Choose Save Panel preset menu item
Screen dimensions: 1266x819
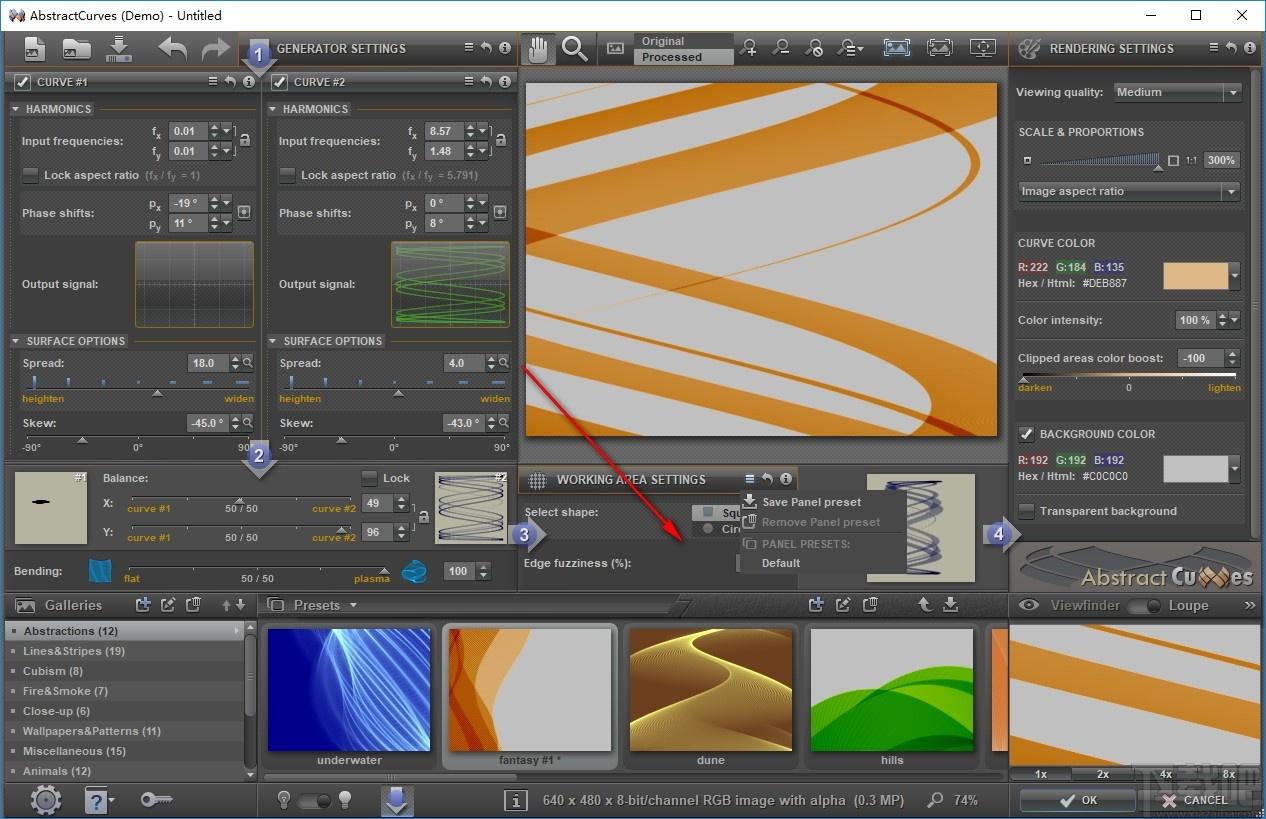(811, 502)
